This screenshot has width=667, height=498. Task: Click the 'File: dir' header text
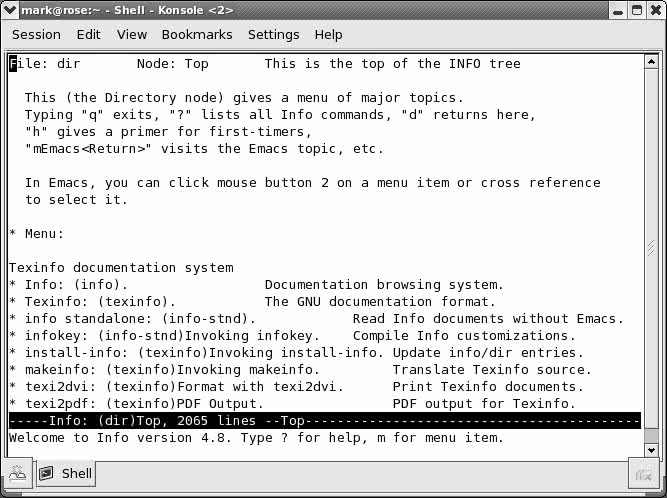click(x=45, y=64)
